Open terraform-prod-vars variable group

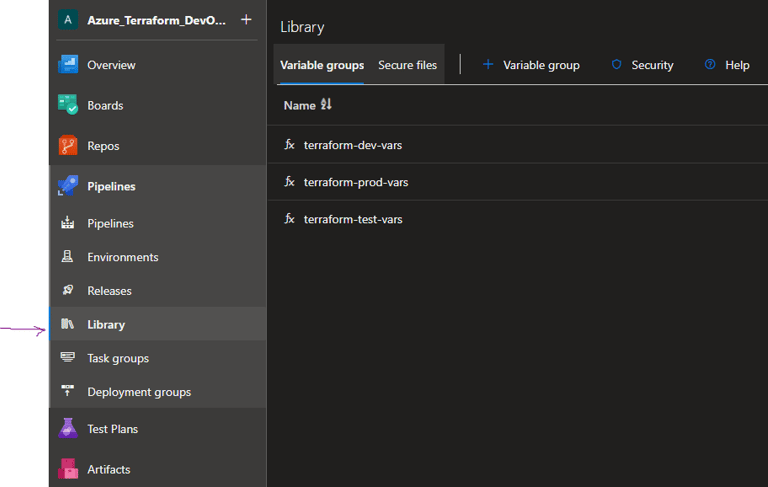[x=356, y=182]
